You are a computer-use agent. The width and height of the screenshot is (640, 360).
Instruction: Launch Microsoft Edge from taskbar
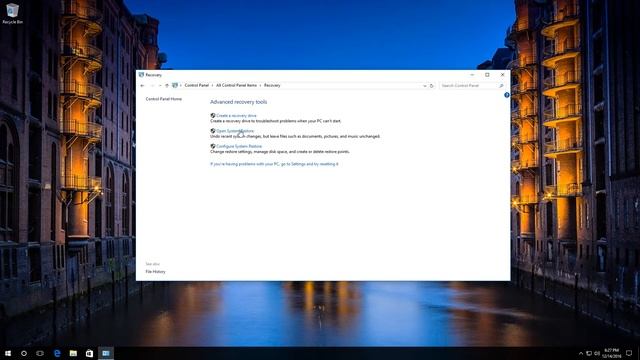tap(57, 353)
